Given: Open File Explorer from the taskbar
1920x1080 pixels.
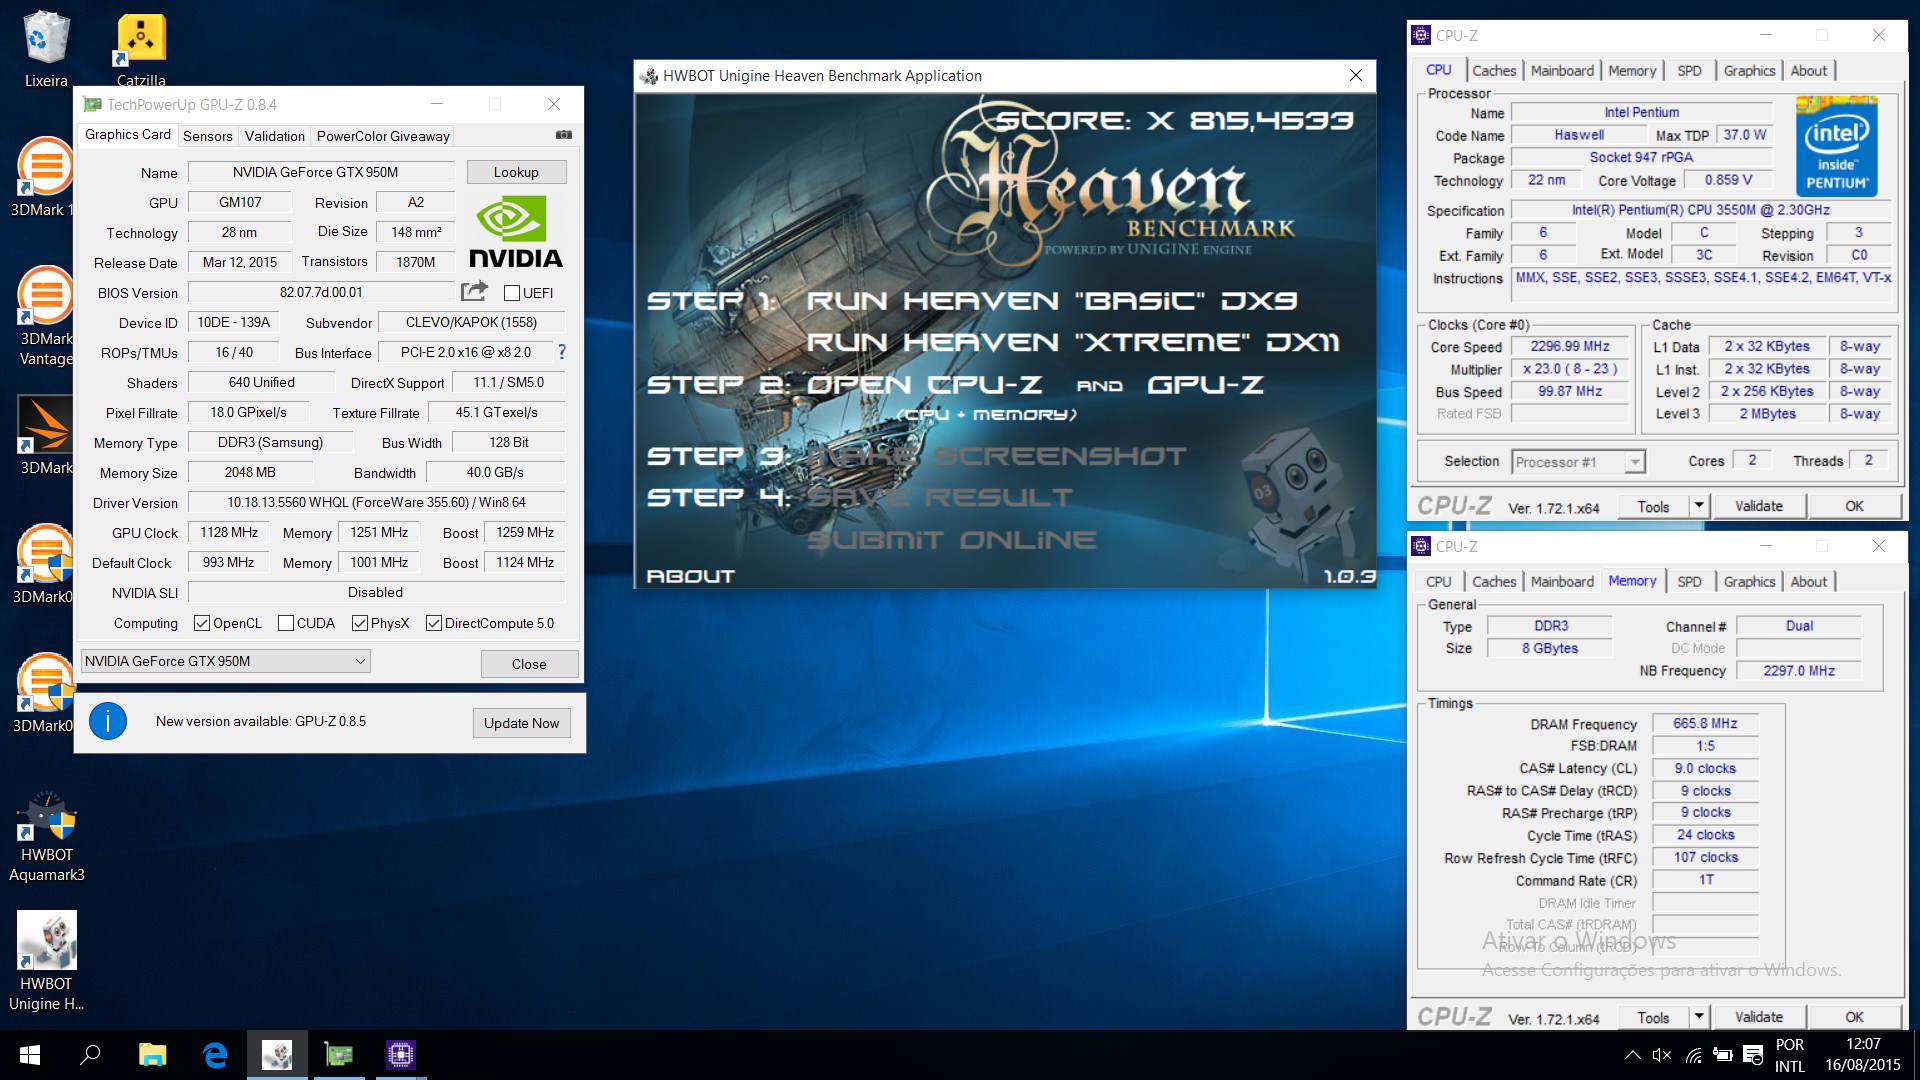Looking at the screenshot, I should coord(152,1055).
